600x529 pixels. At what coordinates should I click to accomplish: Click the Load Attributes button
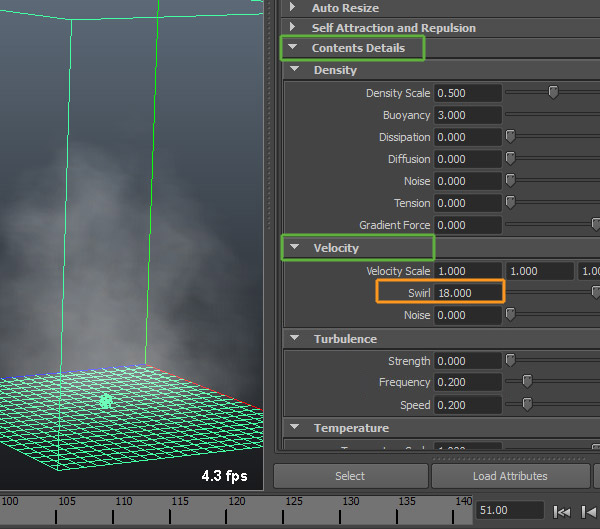[x=510, y=476]
